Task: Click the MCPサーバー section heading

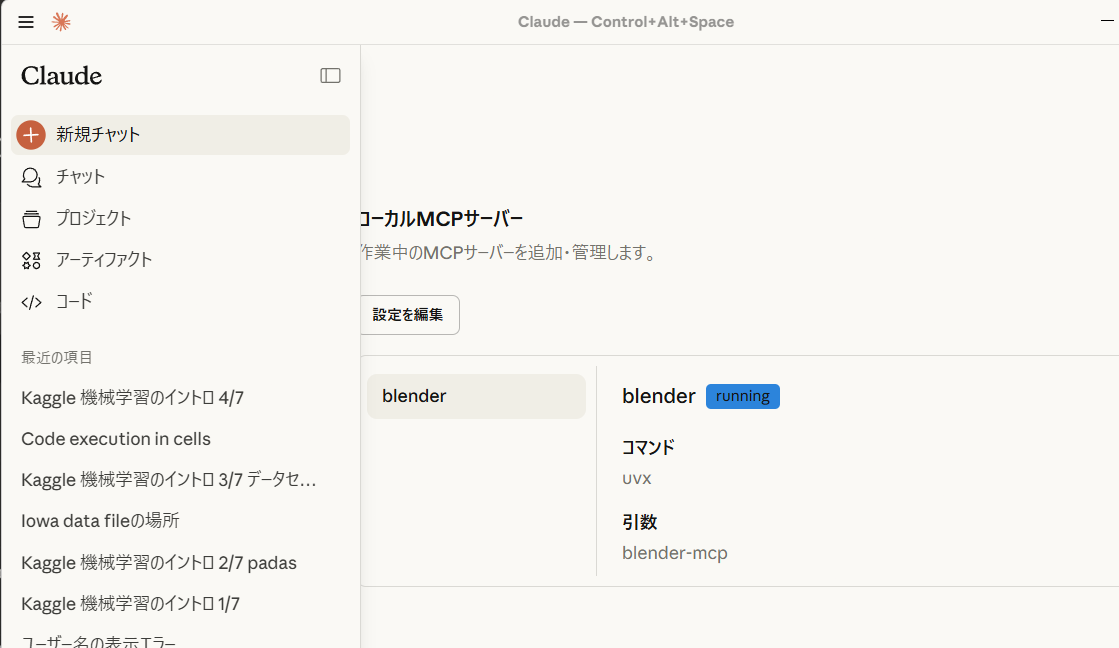Action: click(x=441, y=219)
